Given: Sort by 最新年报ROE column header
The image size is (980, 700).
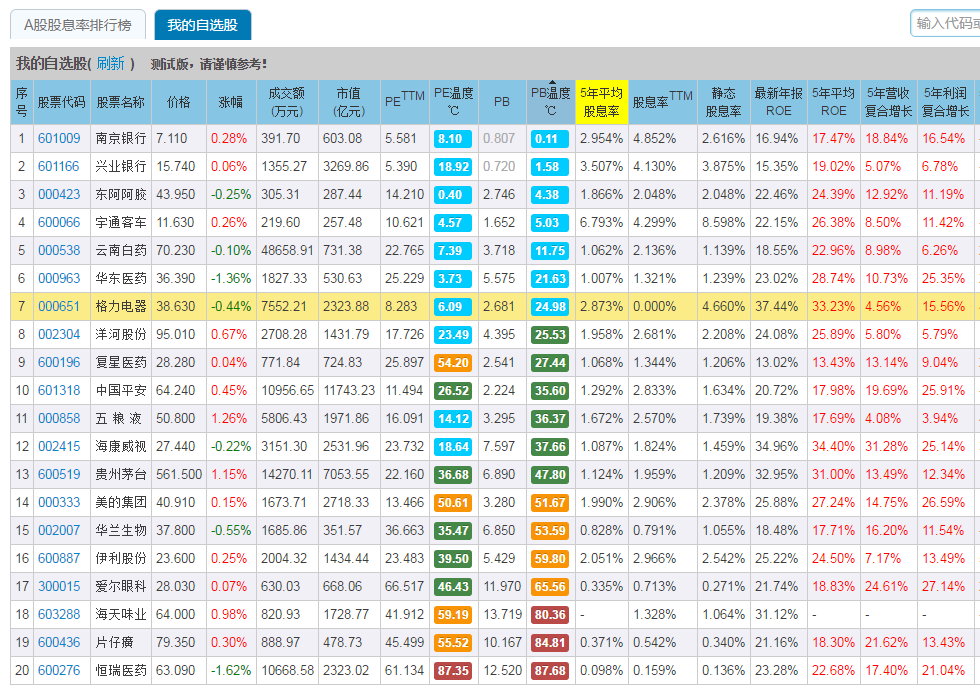Looking at the screenshot, I should pos(778,102).
